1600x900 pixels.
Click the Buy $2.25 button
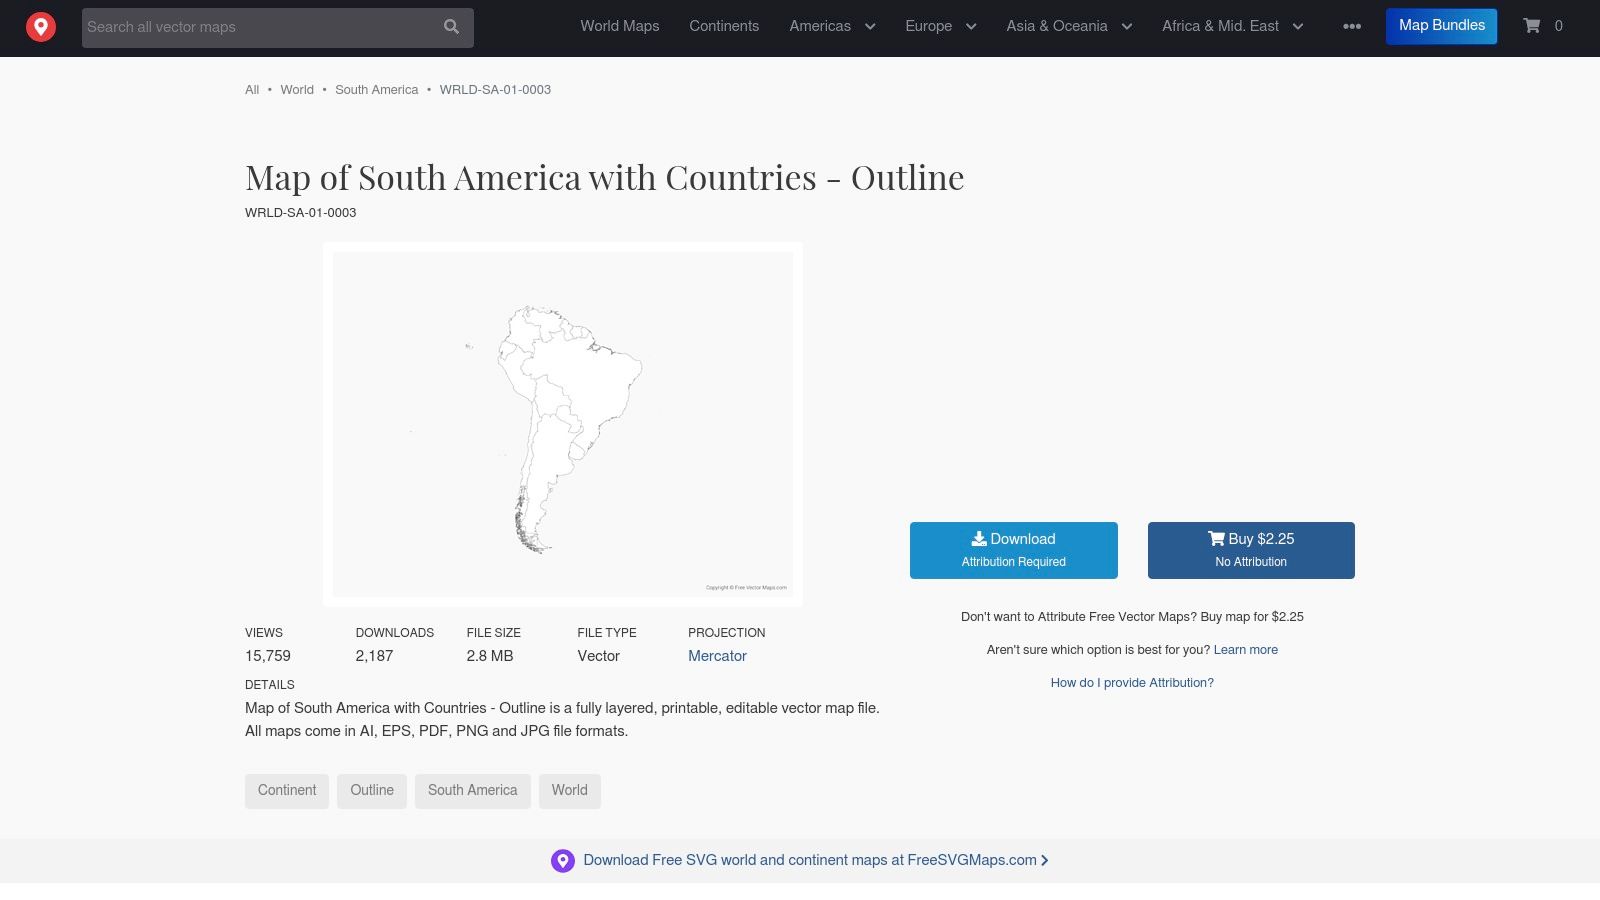(1251, 550)
